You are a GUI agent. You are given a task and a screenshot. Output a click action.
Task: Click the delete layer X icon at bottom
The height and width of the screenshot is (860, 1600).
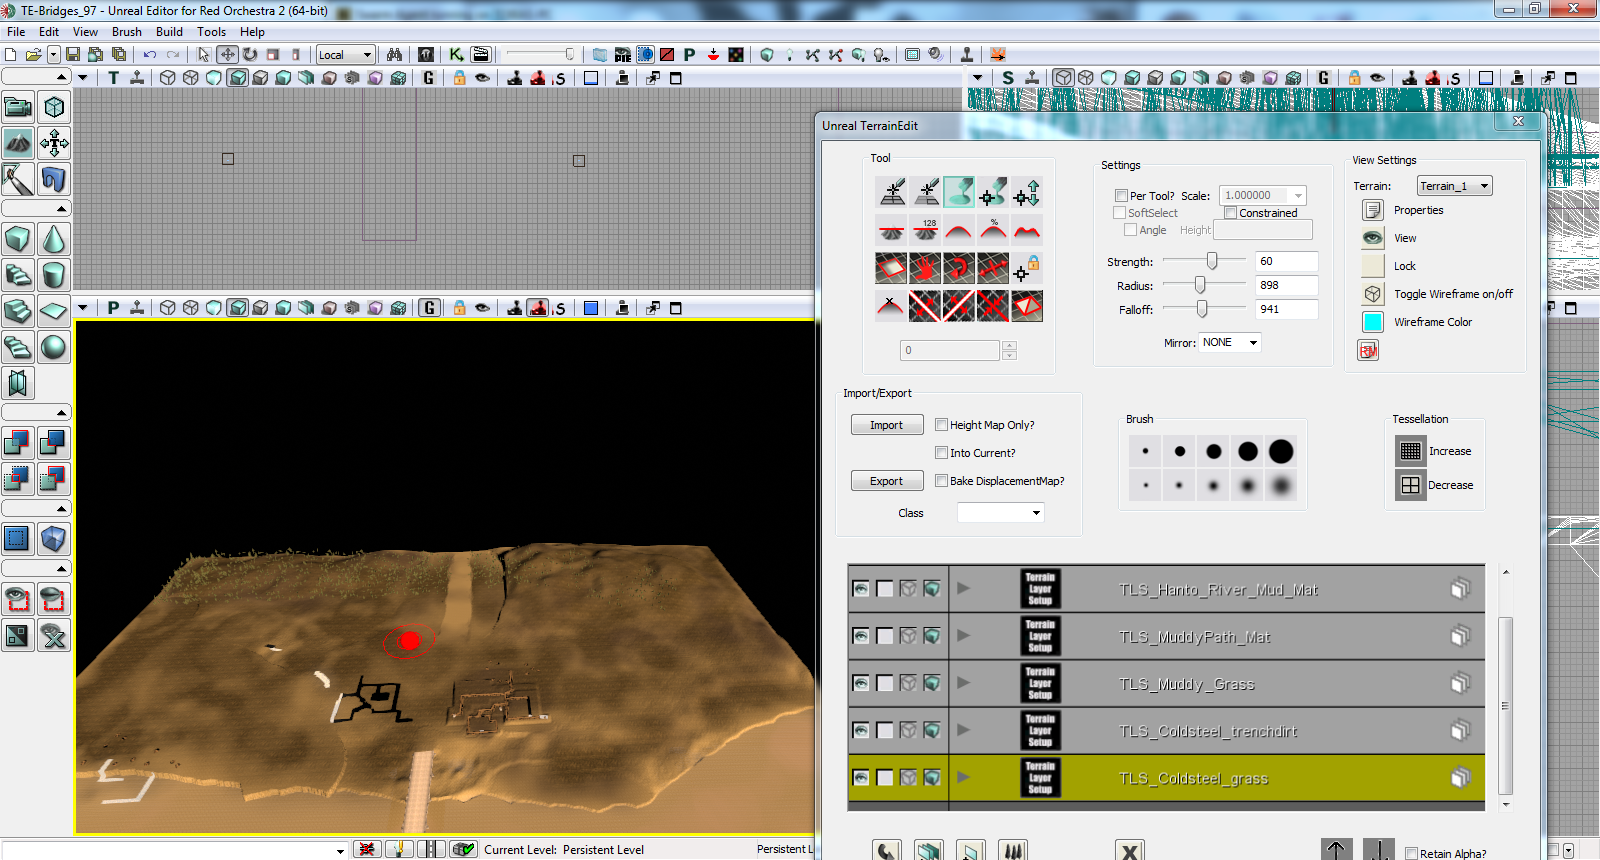[1129, 851]
